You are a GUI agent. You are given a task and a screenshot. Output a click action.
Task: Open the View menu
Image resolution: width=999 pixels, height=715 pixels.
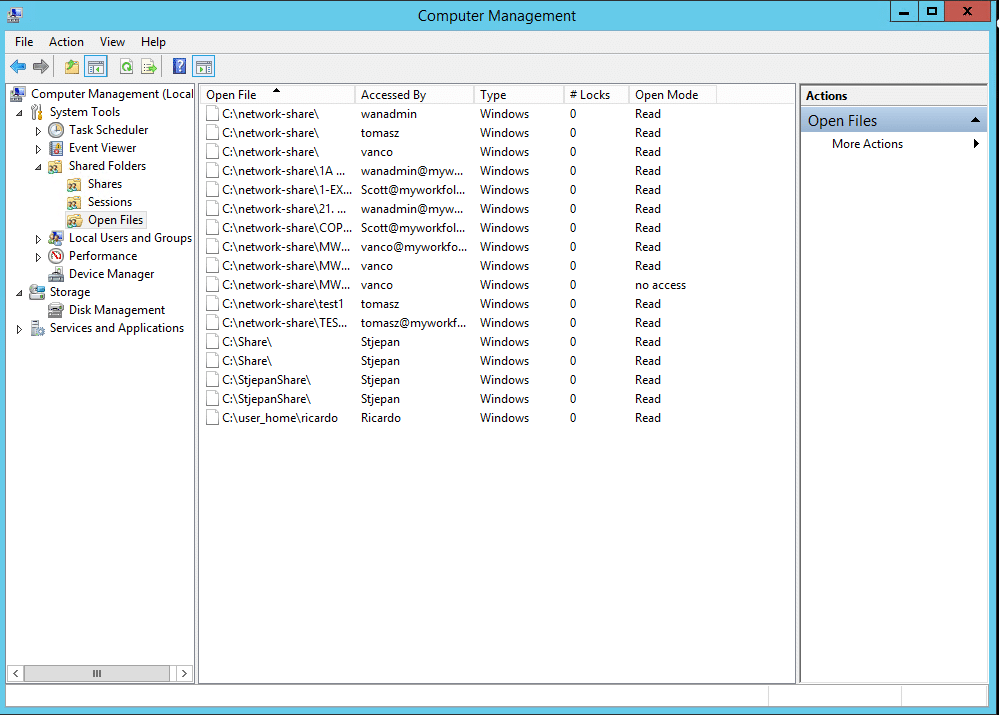[112, 42]
